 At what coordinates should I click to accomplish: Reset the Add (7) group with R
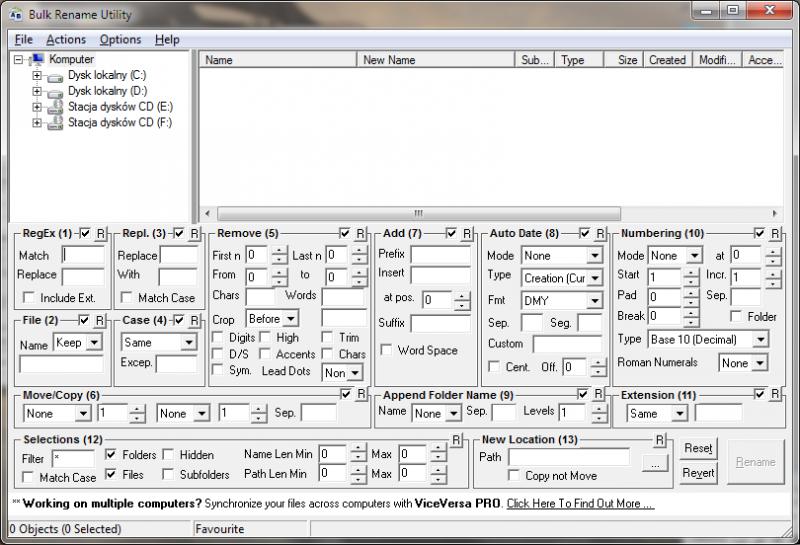point(466,234)
